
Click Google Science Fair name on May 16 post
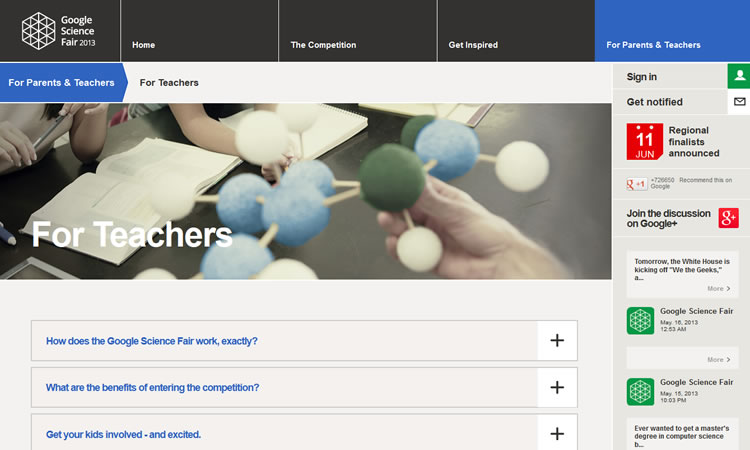point(696,311)
